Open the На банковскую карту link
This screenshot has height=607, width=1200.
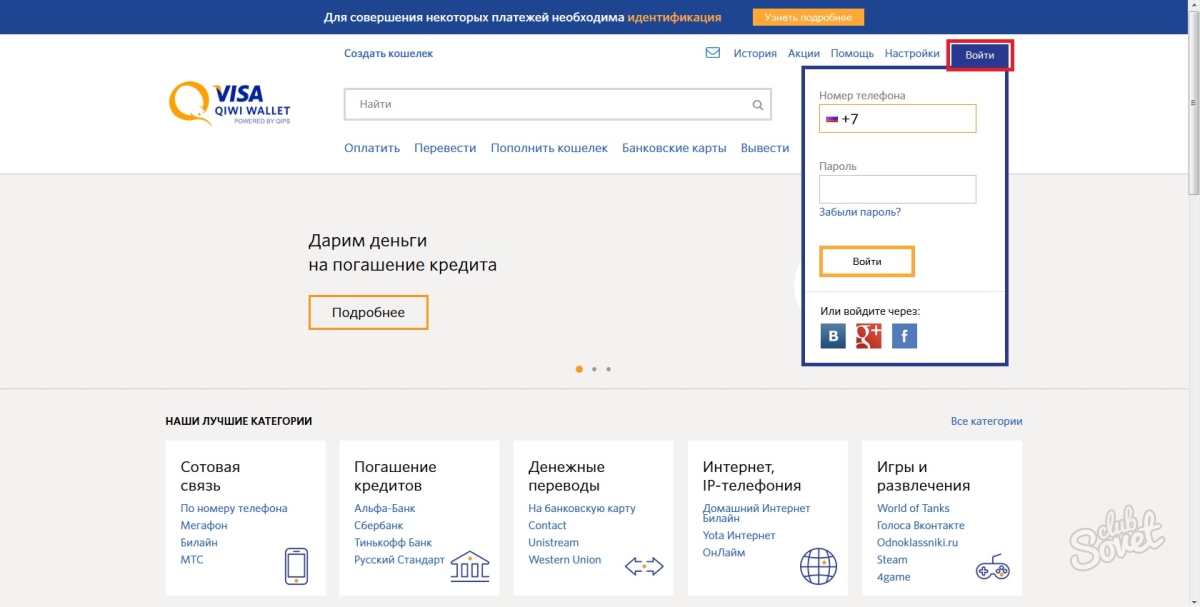582,508
